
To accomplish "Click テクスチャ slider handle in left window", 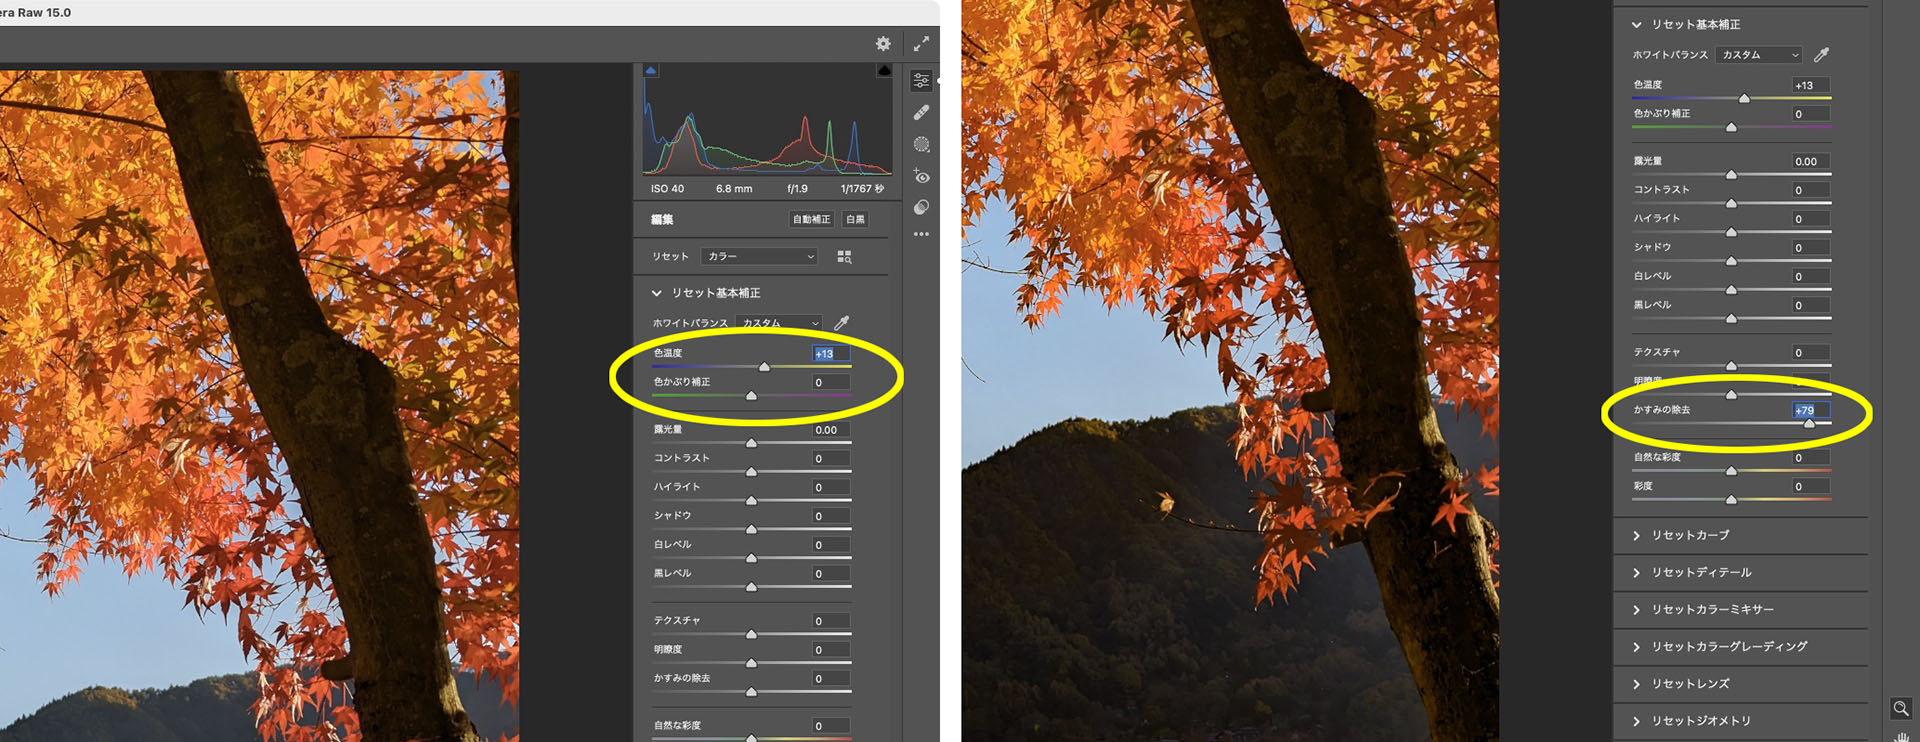I will pyautogui.click(x=752, y=634).
